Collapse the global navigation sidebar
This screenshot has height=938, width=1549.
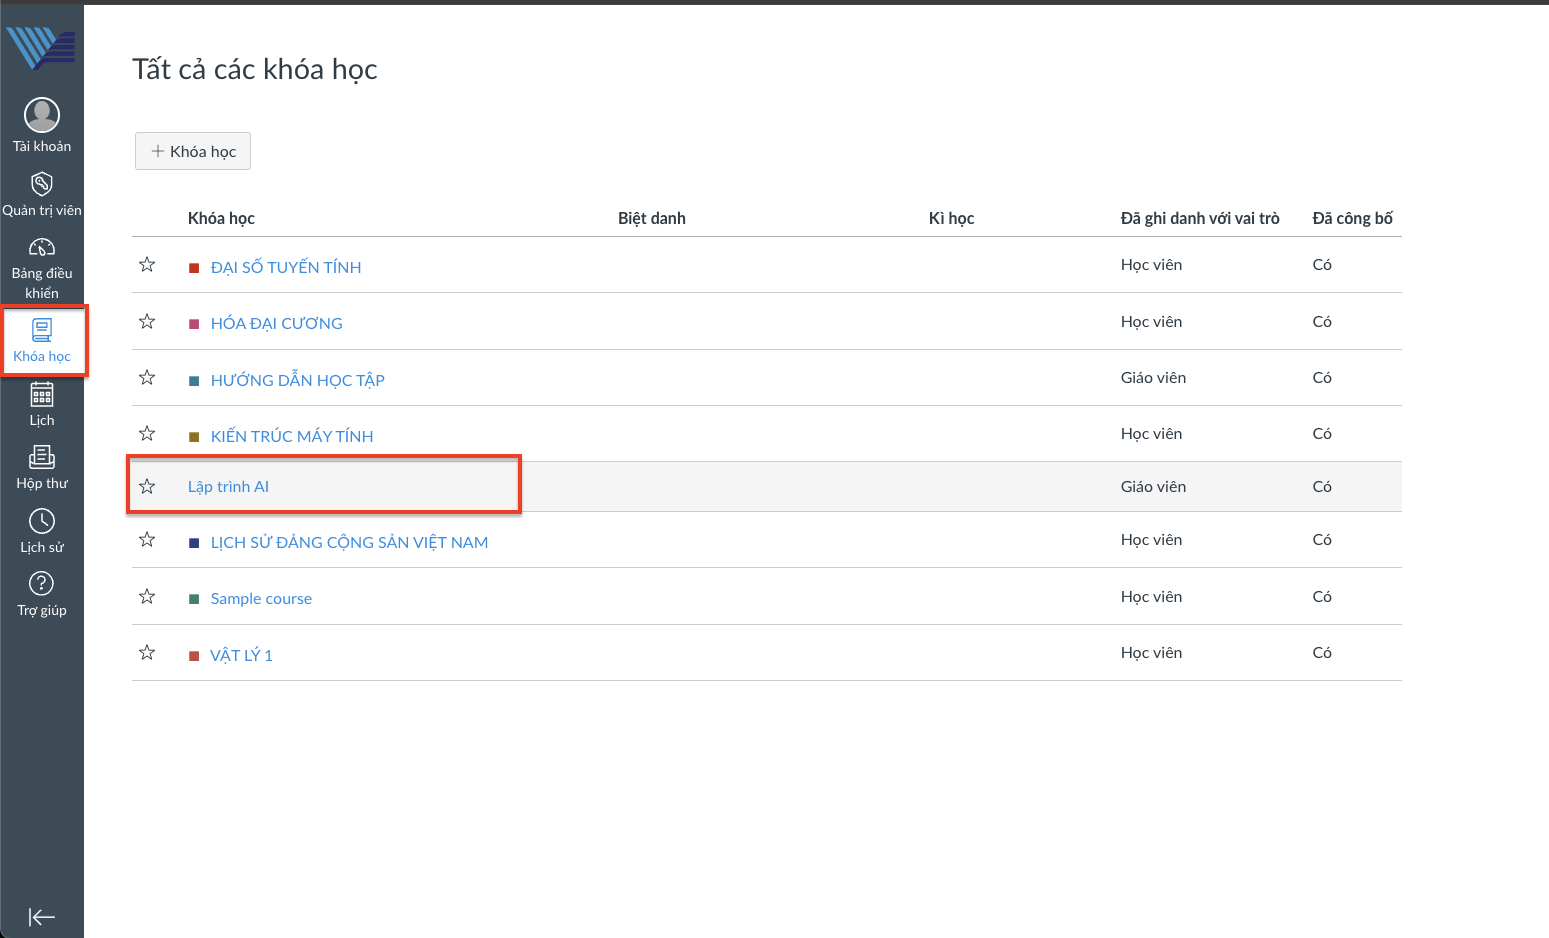42,917
